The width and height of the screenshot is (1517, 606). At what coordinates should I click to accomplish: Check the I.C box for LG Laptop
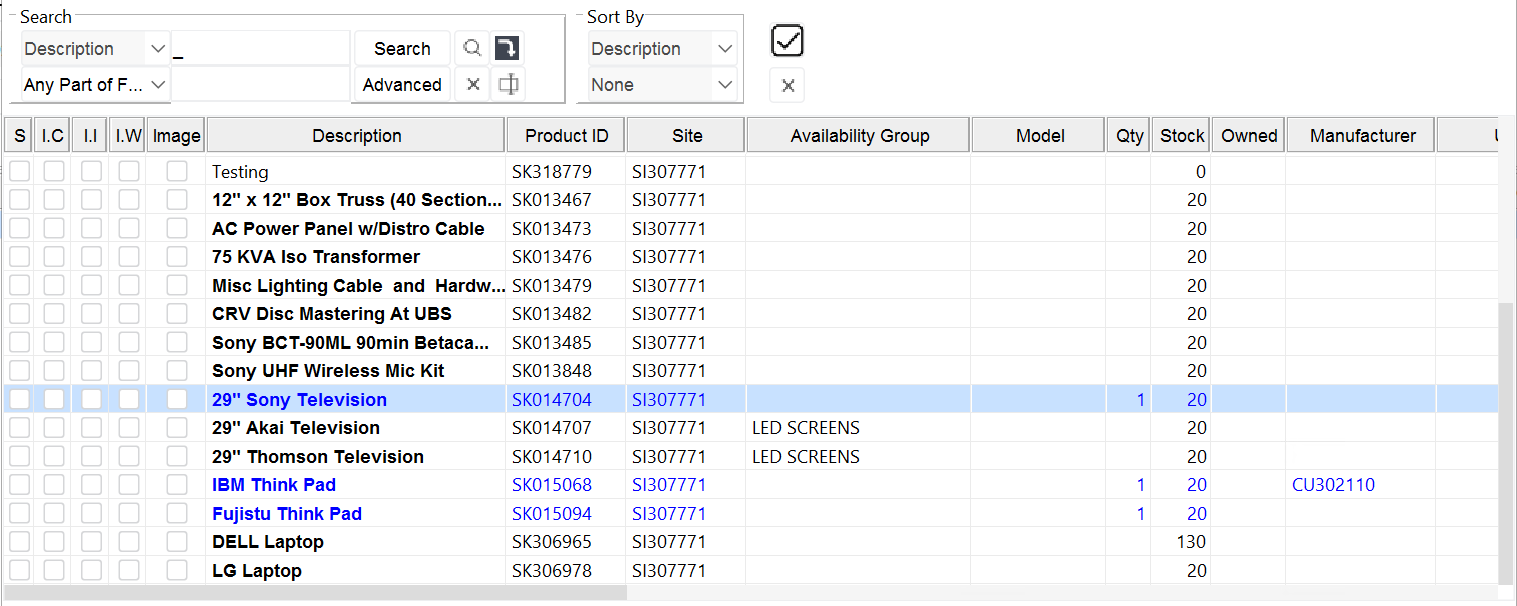[54, 571]
